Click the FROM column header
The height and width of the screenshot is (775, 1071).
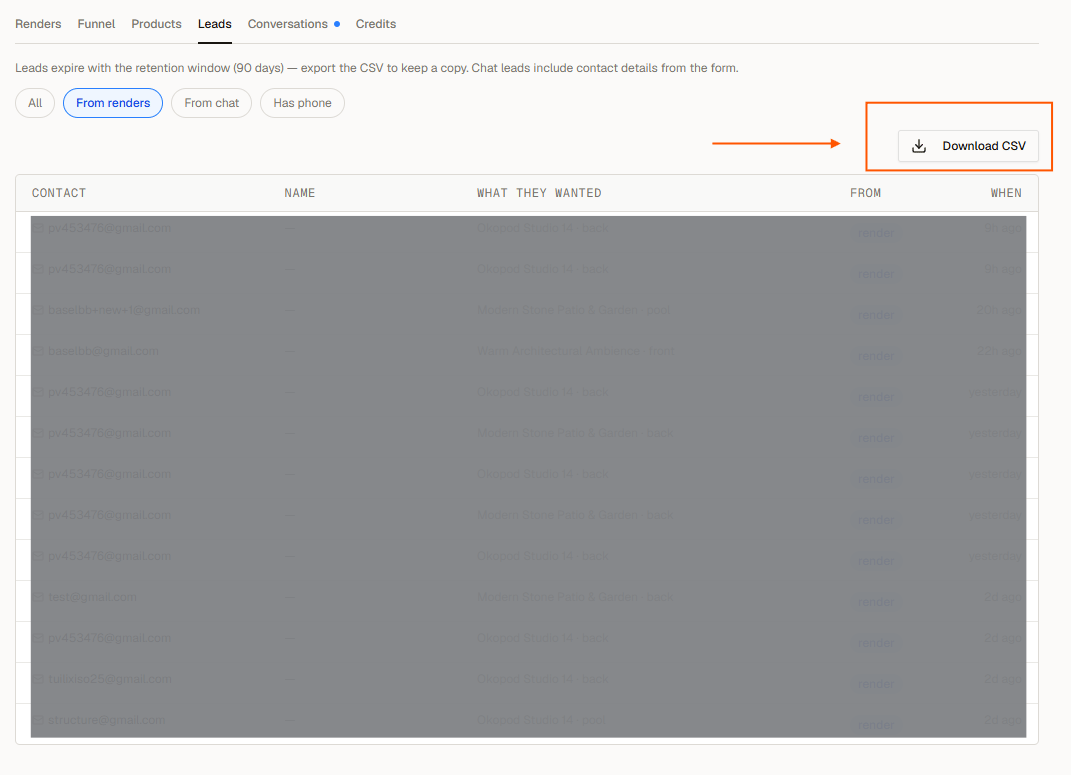coord(865,193)
